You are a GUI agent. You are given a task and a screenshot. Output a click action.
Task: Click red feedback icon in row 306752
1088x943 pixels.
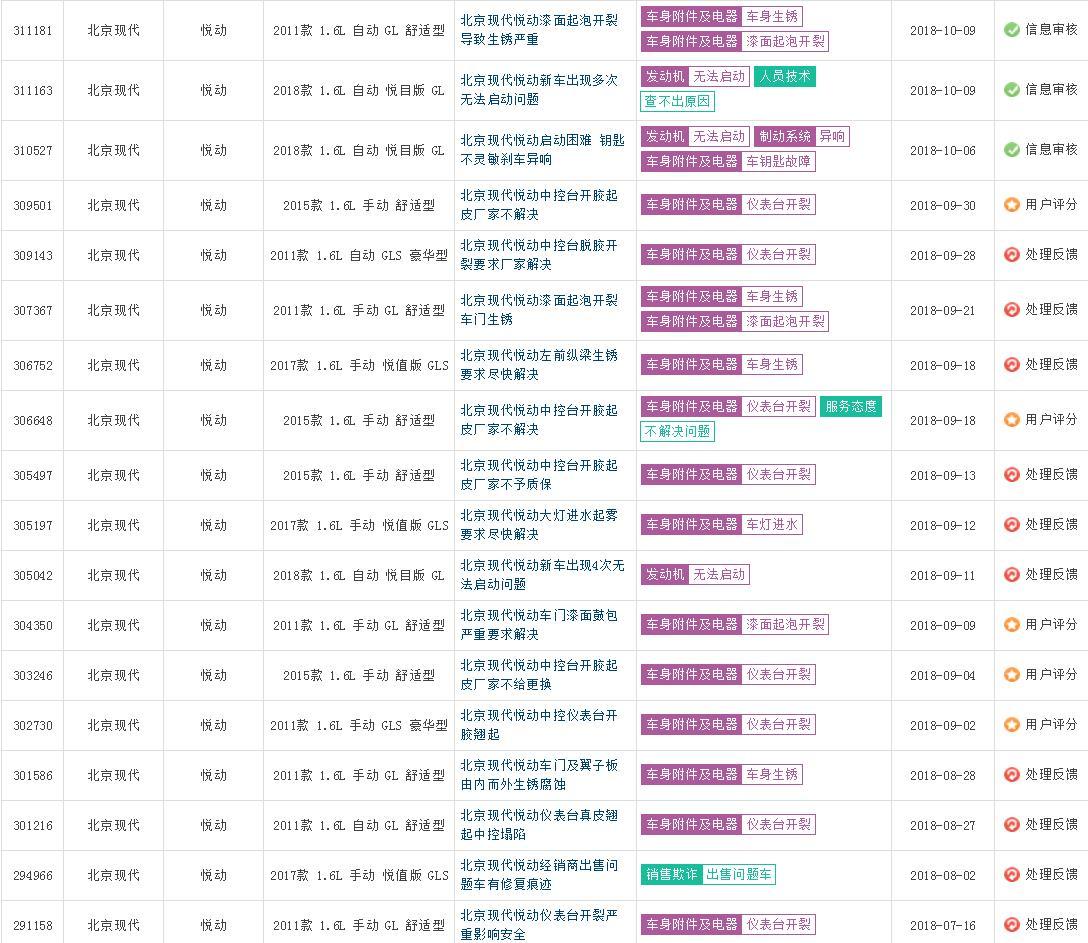pyautogui.click(x=1012, y=364)
